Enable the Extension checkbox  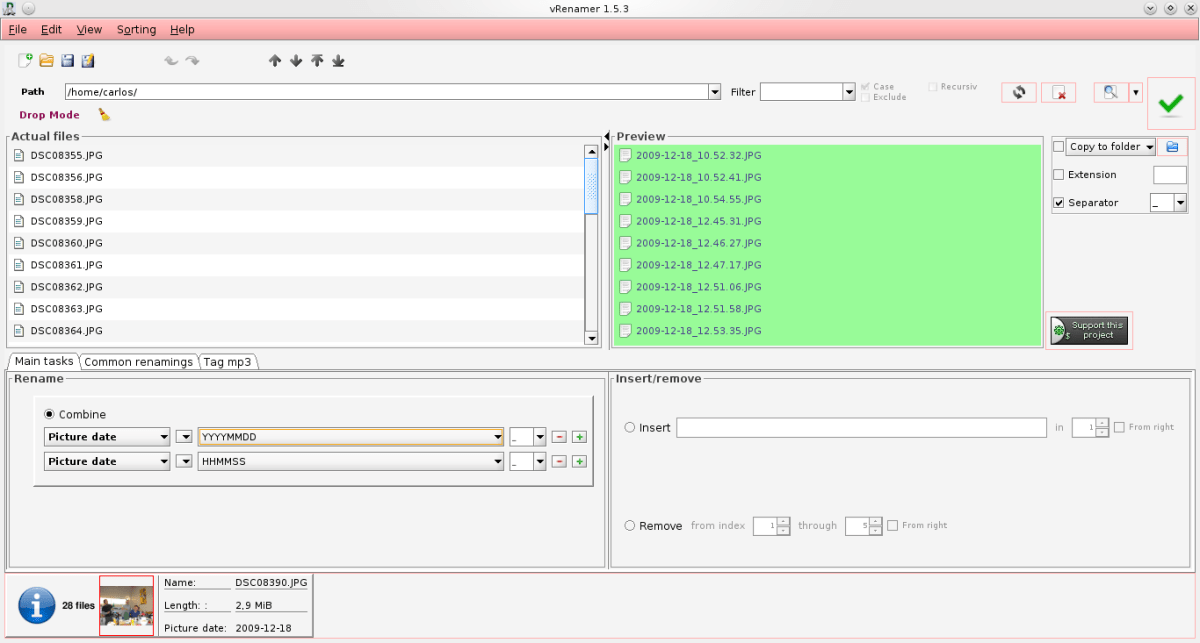[x=1059, y=175]
